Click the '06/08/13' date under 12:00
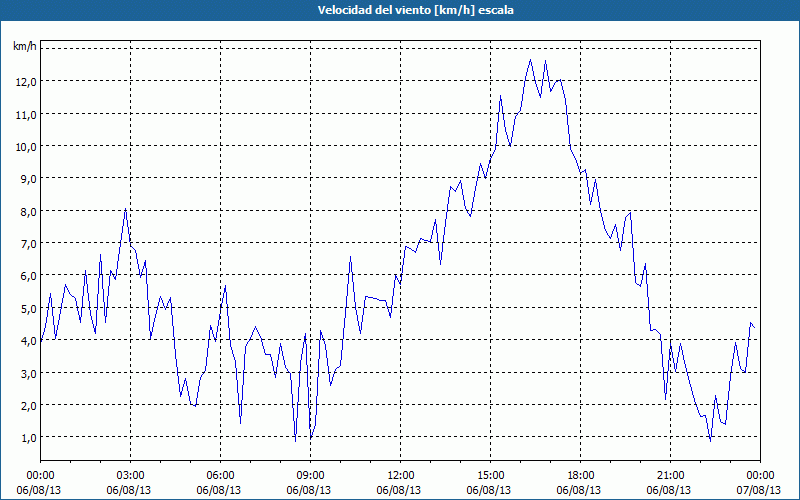The image size is (800, 500). click(x=398, y=490)
